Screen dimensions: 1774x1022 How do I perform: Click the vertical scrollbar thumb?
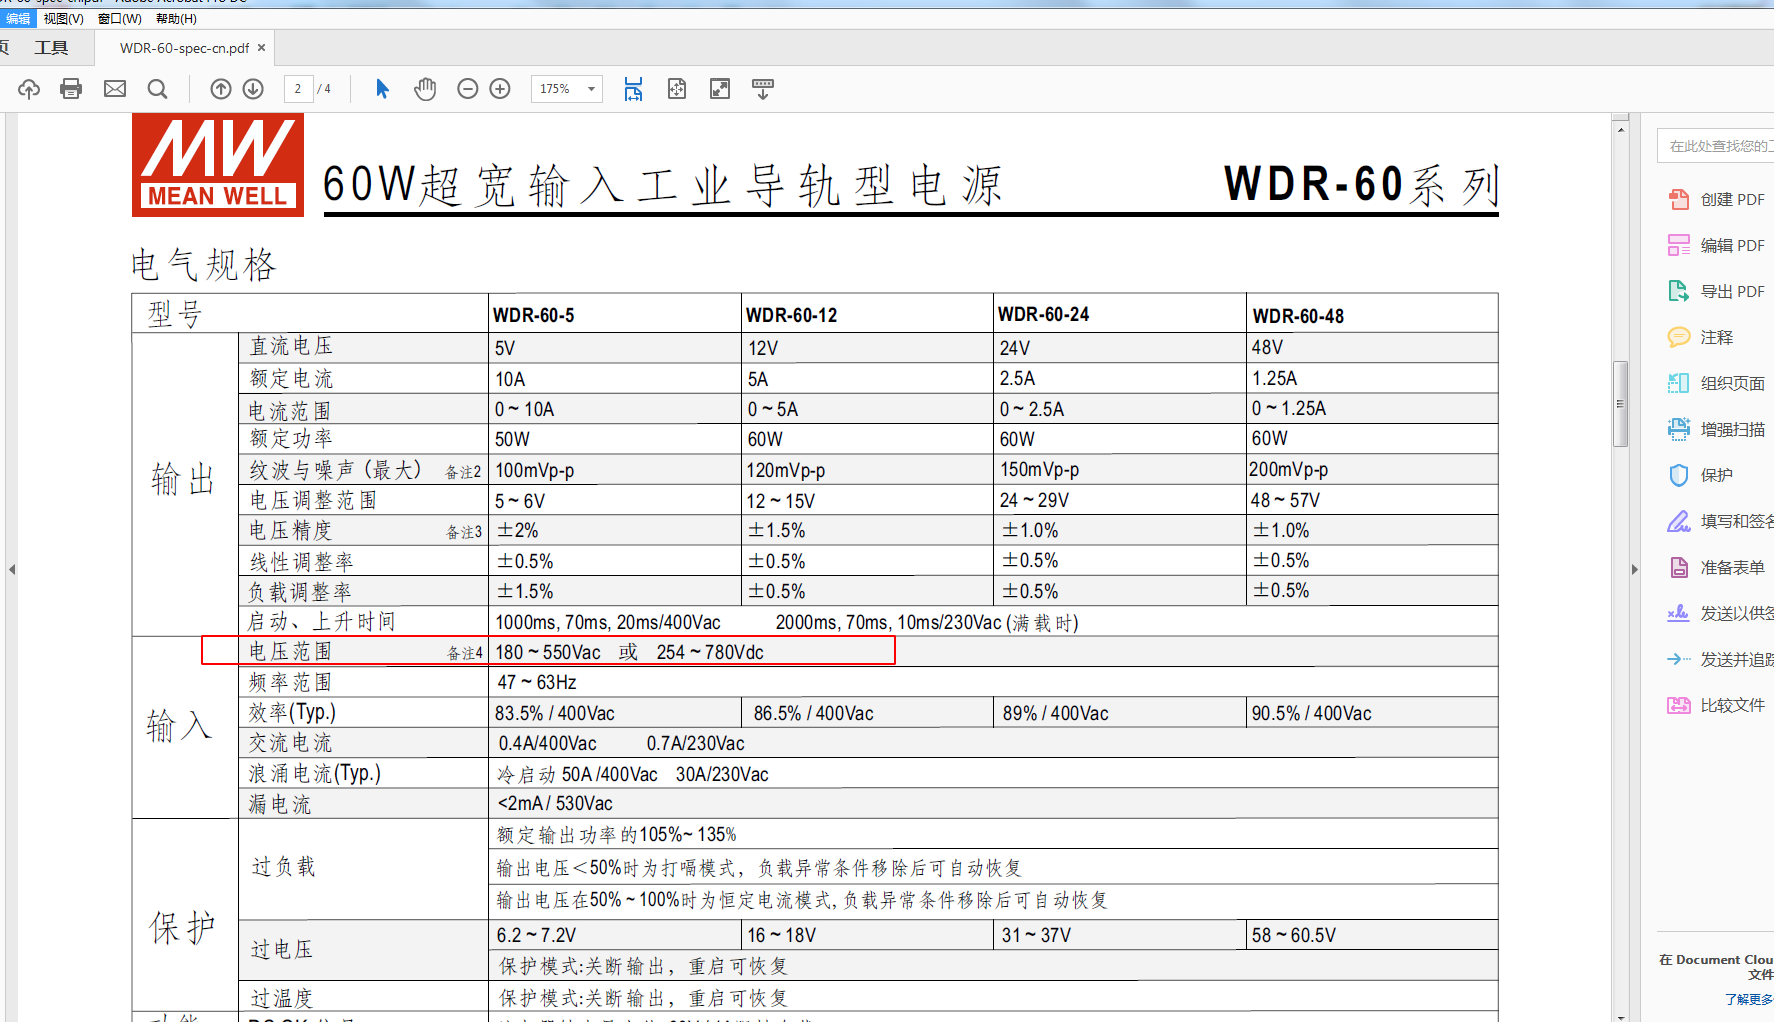[x=1621, y=404]
